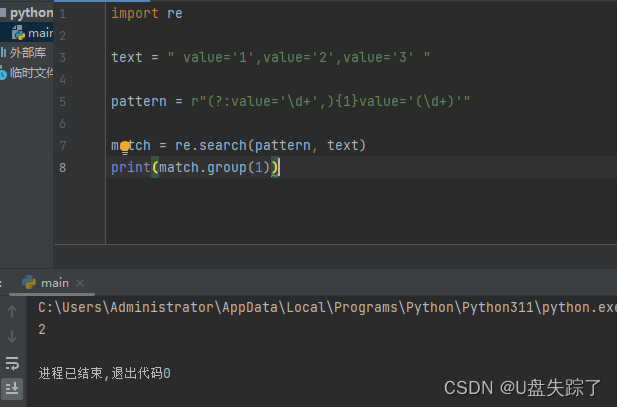Click the 'import' keyword on line 1
Image resolution: width=617 pixels, height=407 pixels.
pos(135,13)
